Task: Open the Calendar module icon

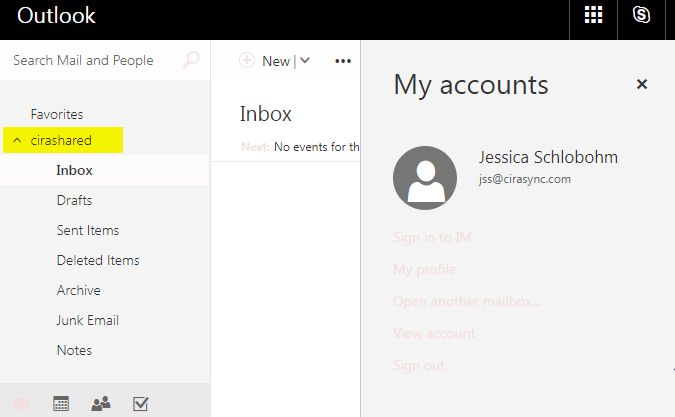Action: 61,403
